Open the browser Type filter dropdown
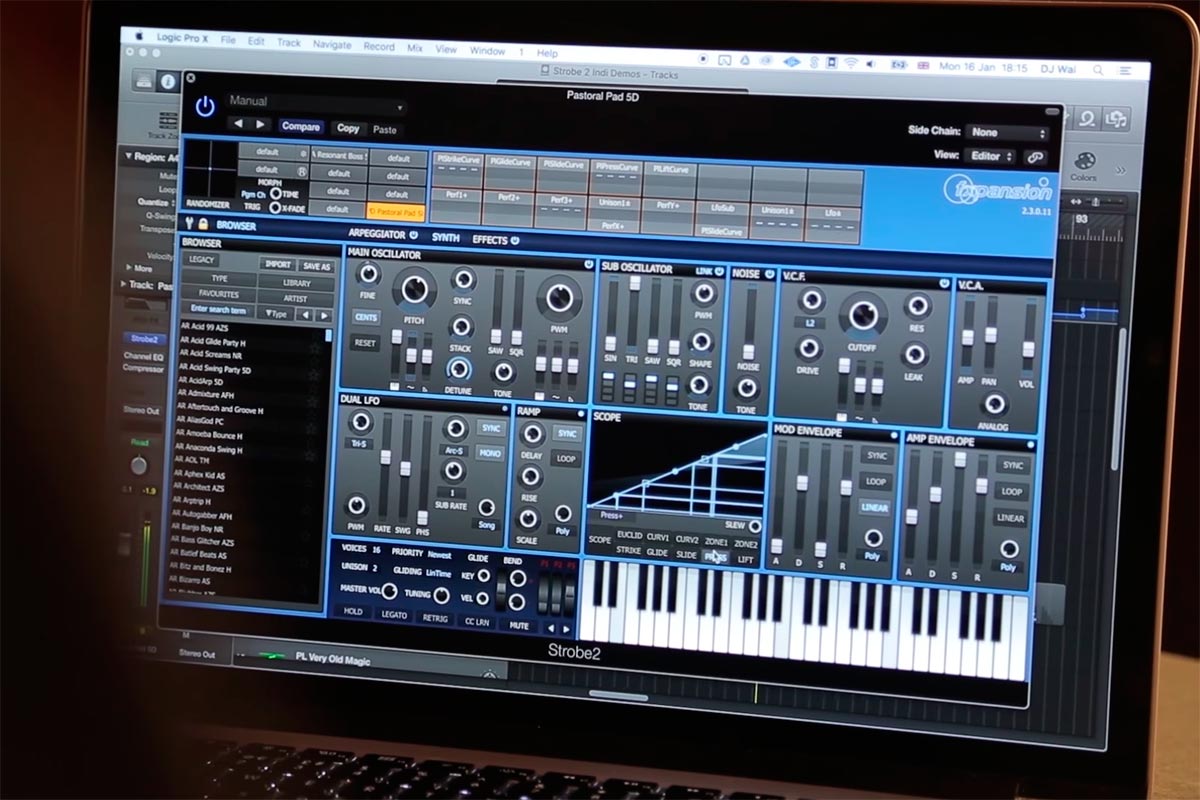Image resolution: width=1200 pixels, height=800 pixels. [277, 313]
